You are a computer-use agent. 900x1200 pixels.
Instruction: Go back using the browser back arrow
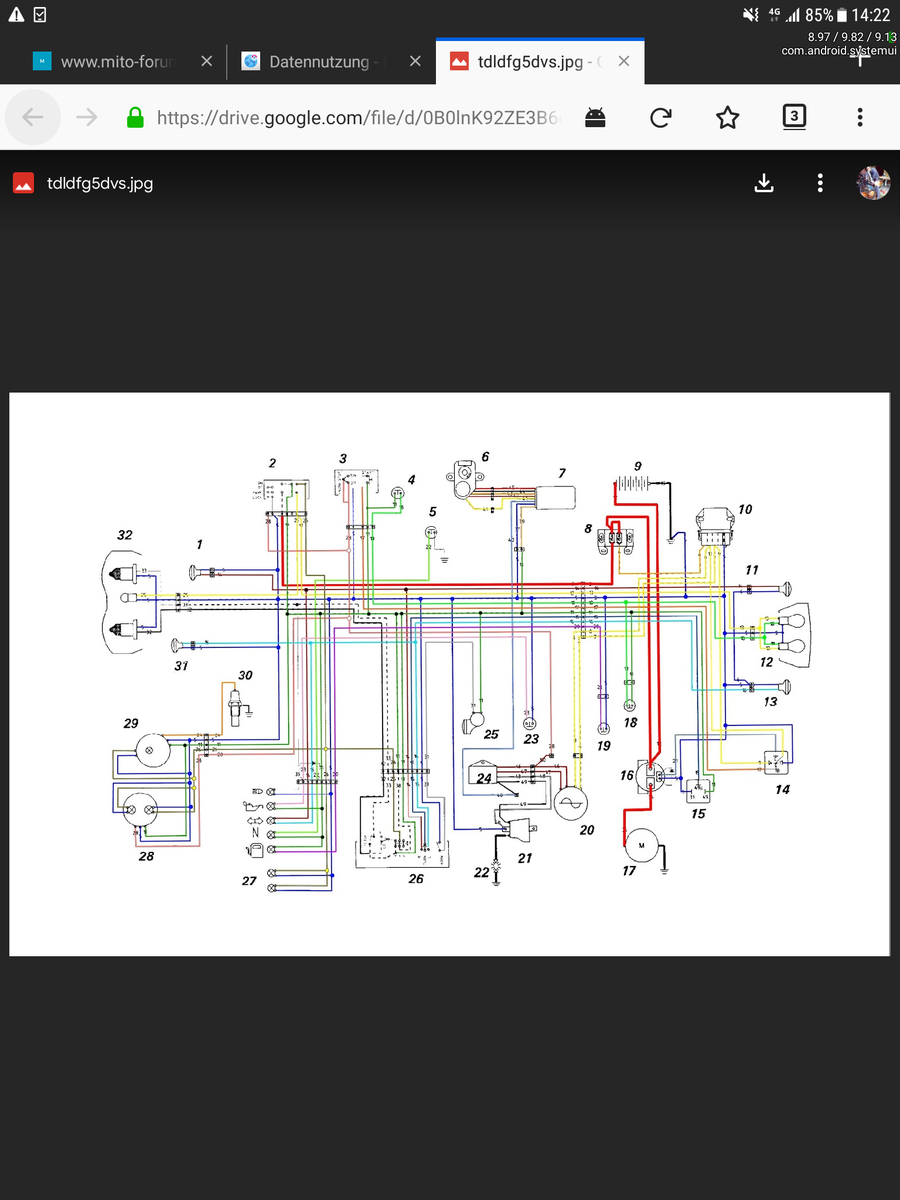point(33,118)
